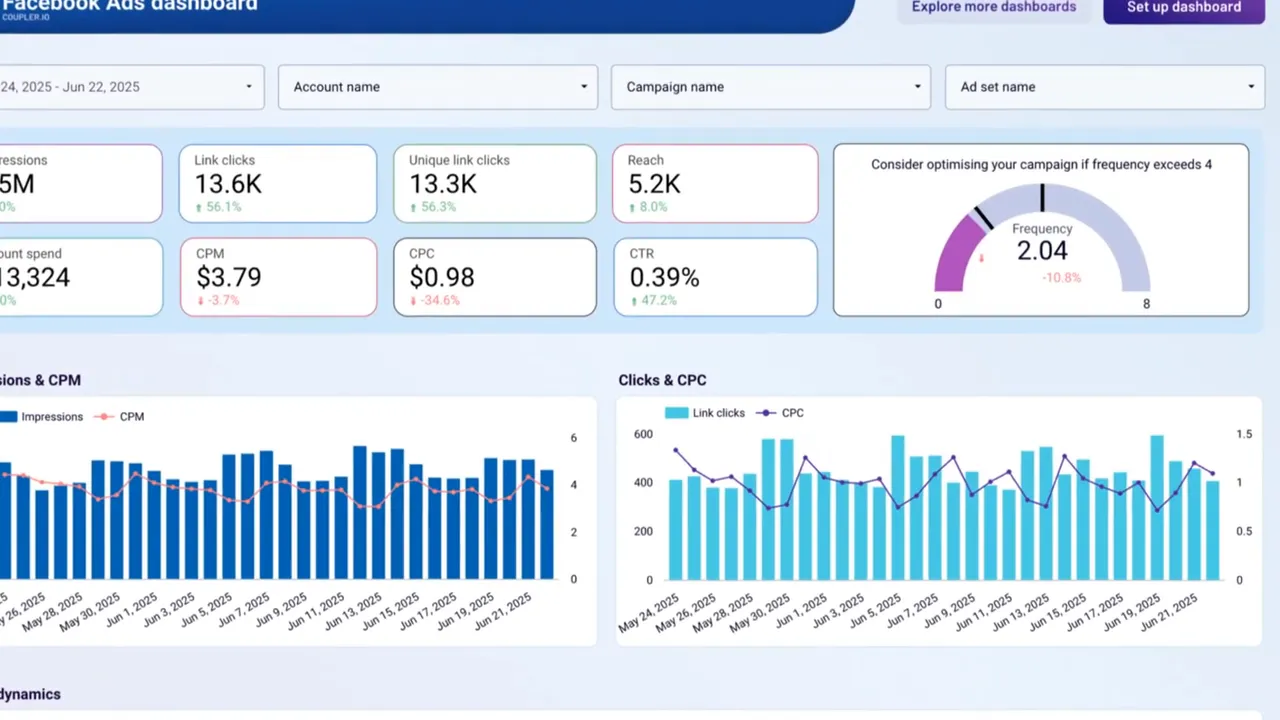Open the Account name dropdown

(438, 87)
